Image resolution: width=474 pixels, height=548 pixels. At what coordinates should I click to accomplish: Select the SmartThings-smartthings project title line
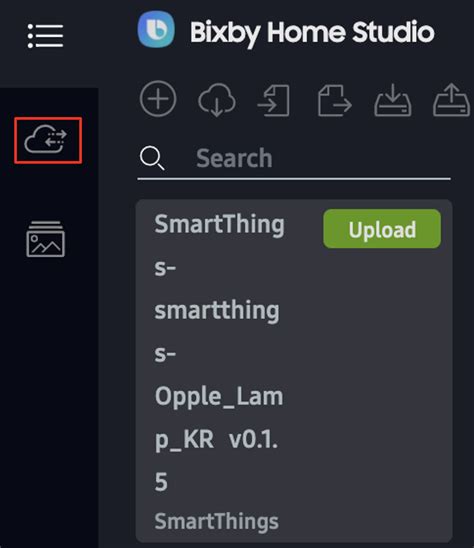tap(219, 288)
